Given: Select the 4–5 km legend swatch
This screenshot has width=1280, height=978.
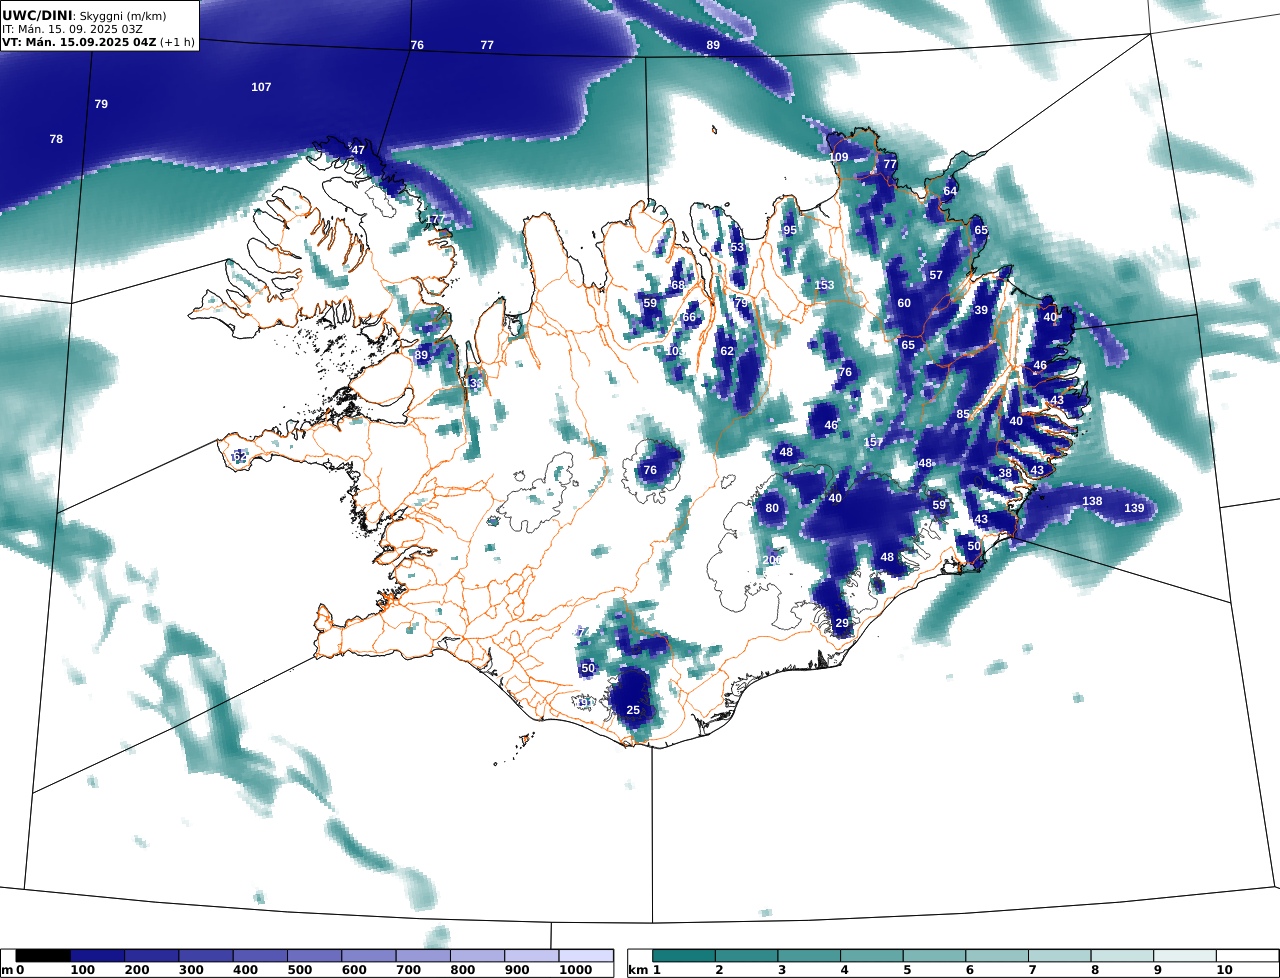Looking at the screenshot, I should tap(872, 956).
